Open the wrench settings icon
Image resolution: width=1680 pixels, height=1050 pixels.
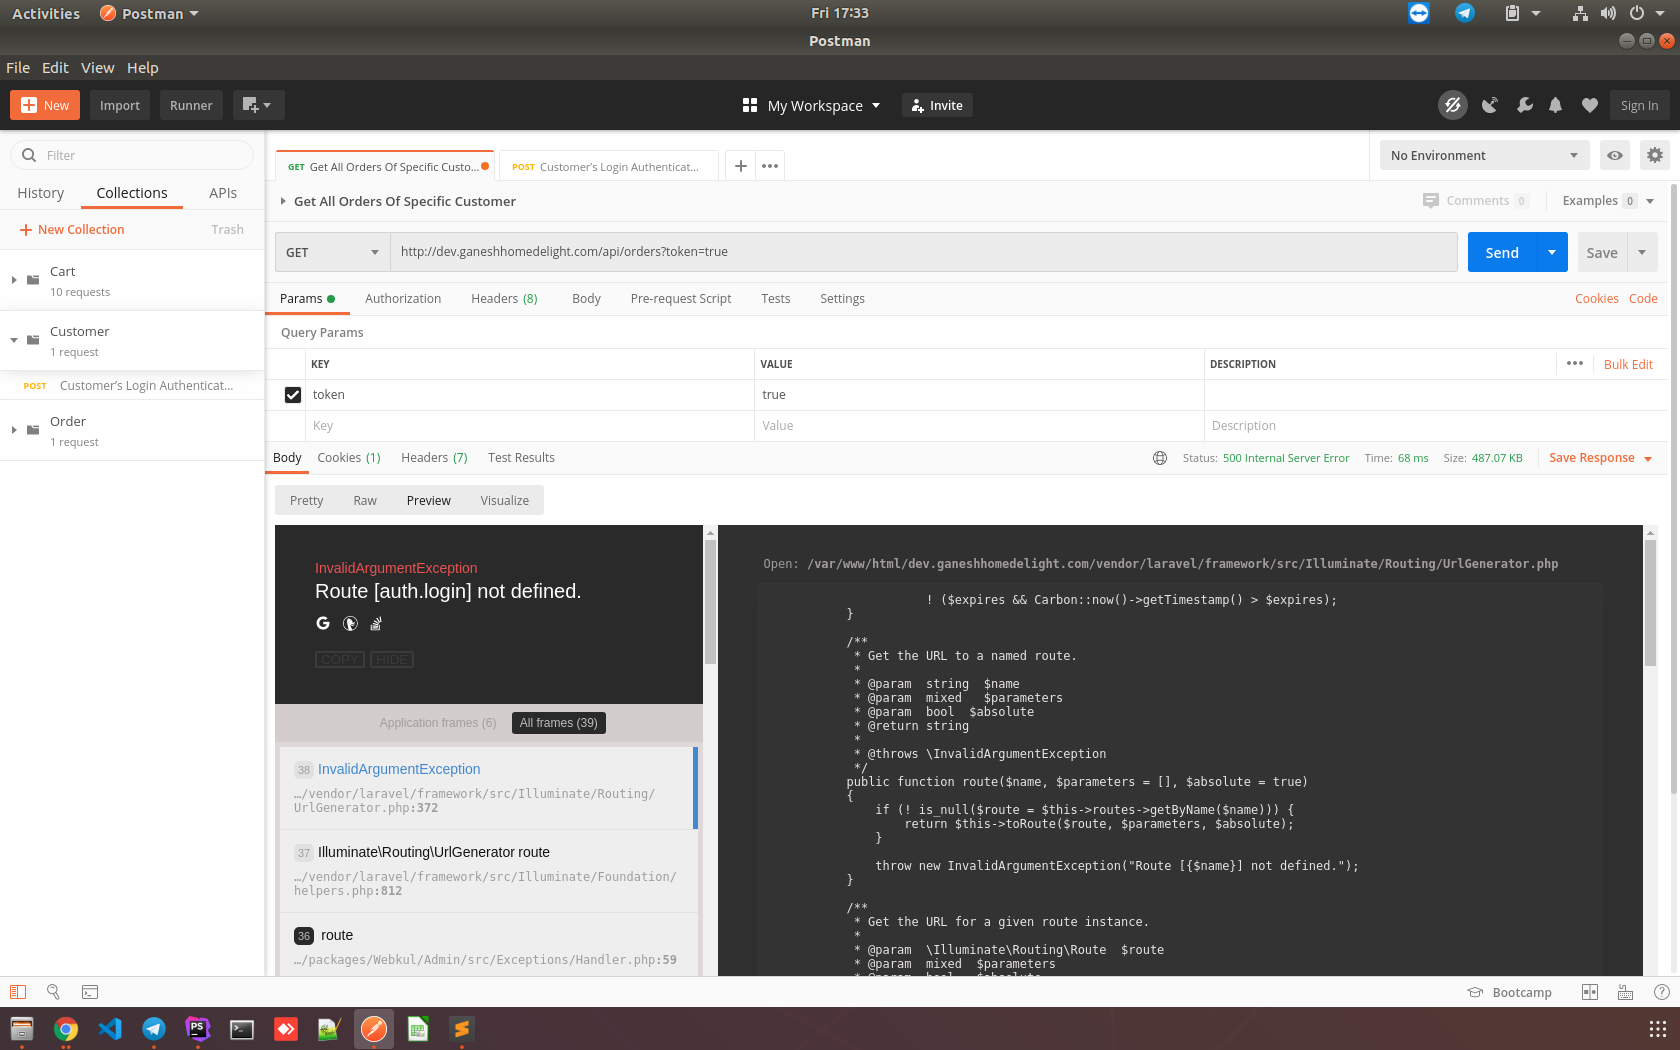pyautogui.click(x=1524, y=105)
